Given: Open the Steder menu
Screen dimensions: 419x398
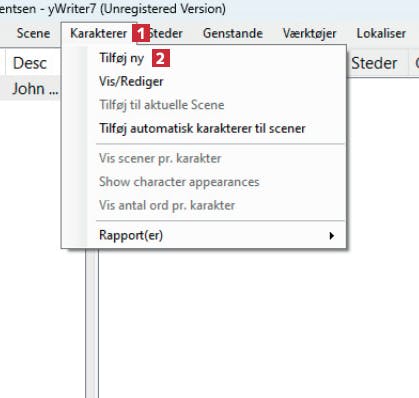Looking at the screenshot, I should tap(166, 33).
